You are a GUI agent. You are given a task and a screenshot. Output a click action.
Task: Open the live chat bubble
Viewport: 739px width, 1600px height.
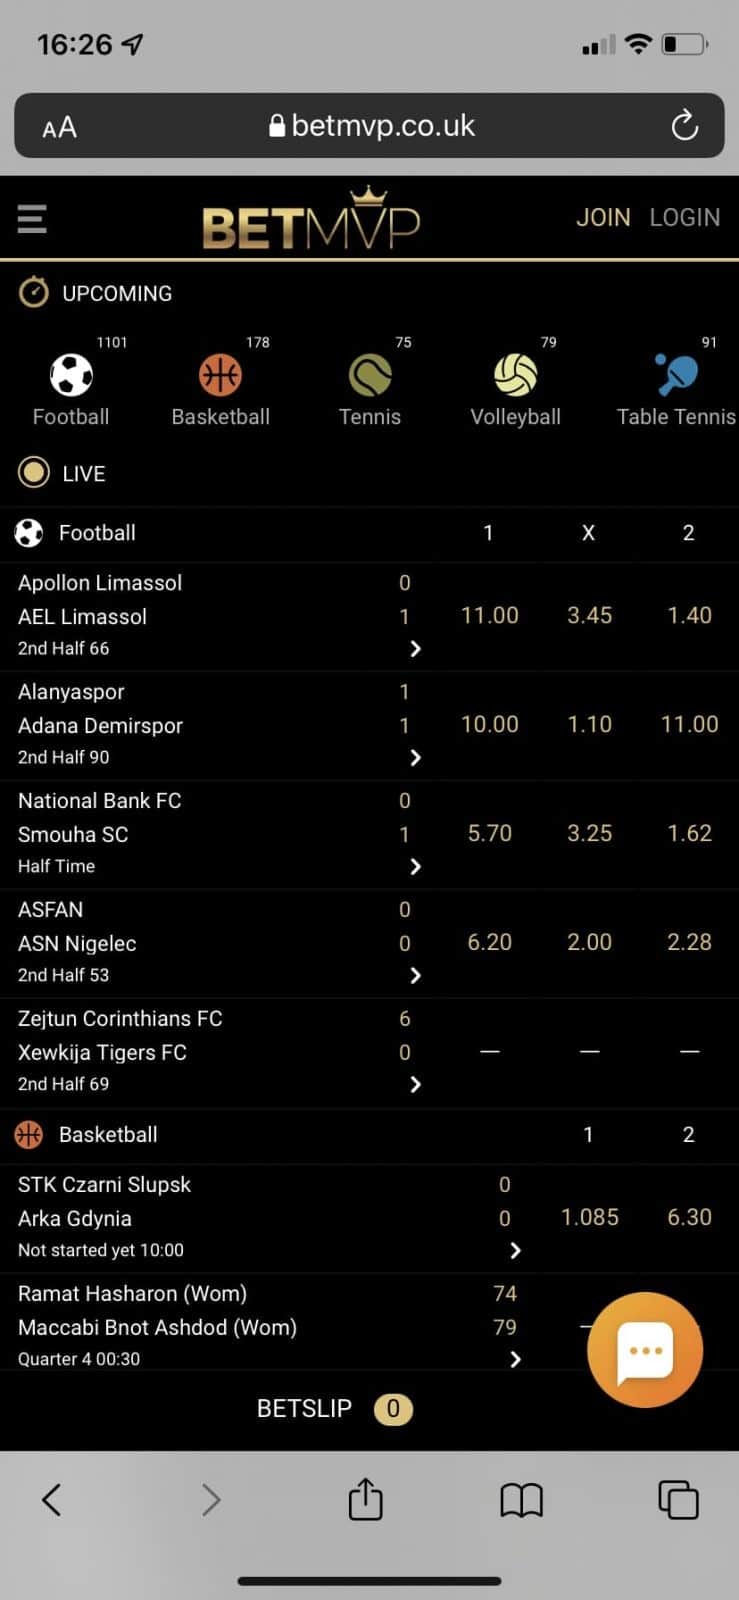[x=645, y=1350]
